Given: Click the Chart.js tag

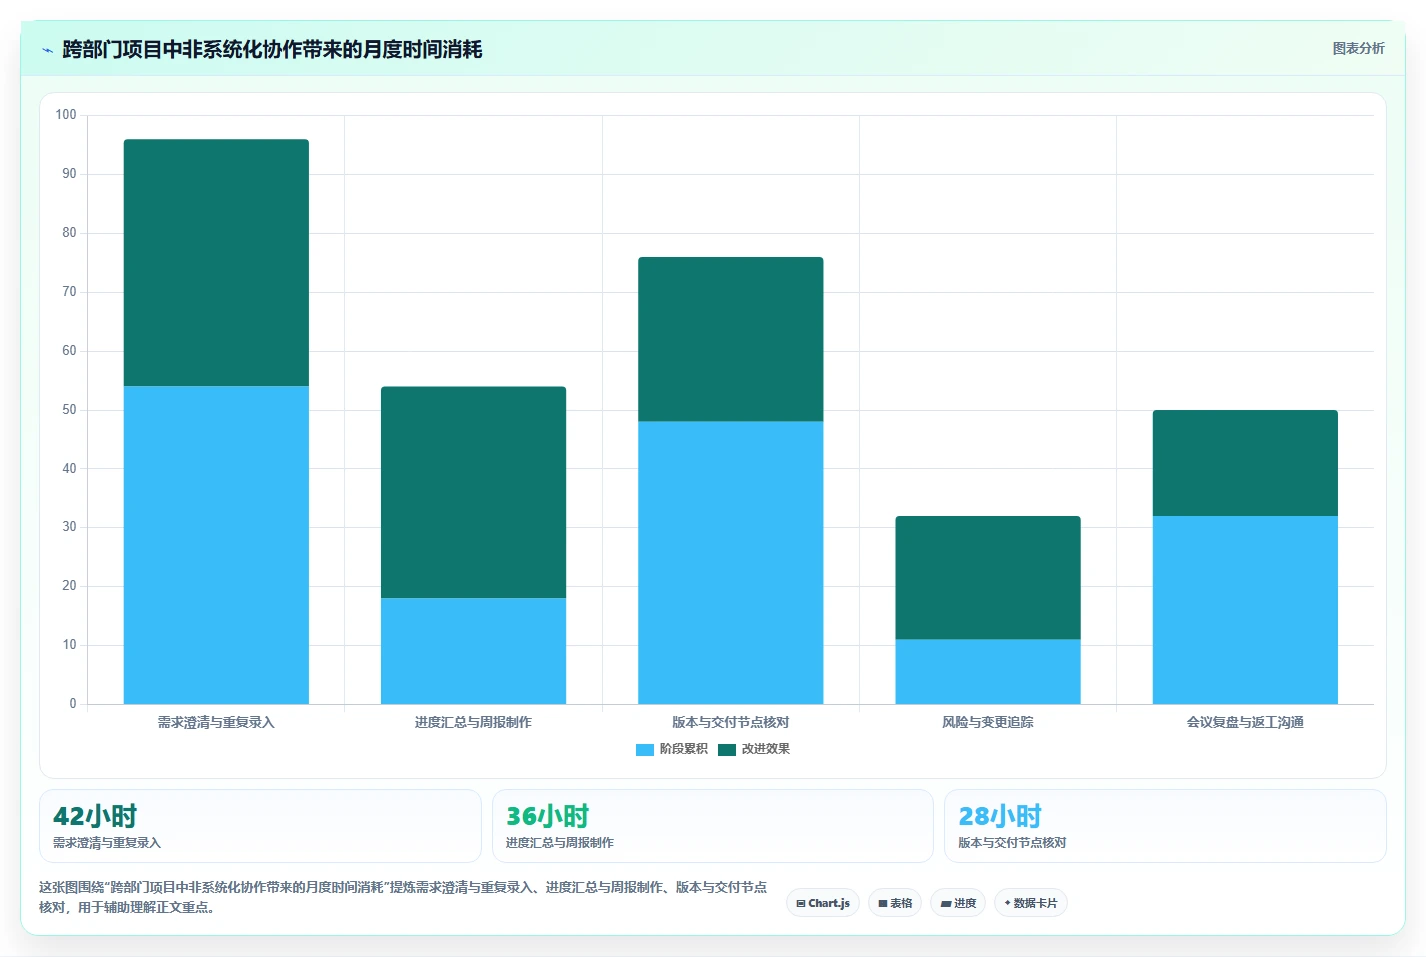Looking at the screenshot, I should click(823, 903).
